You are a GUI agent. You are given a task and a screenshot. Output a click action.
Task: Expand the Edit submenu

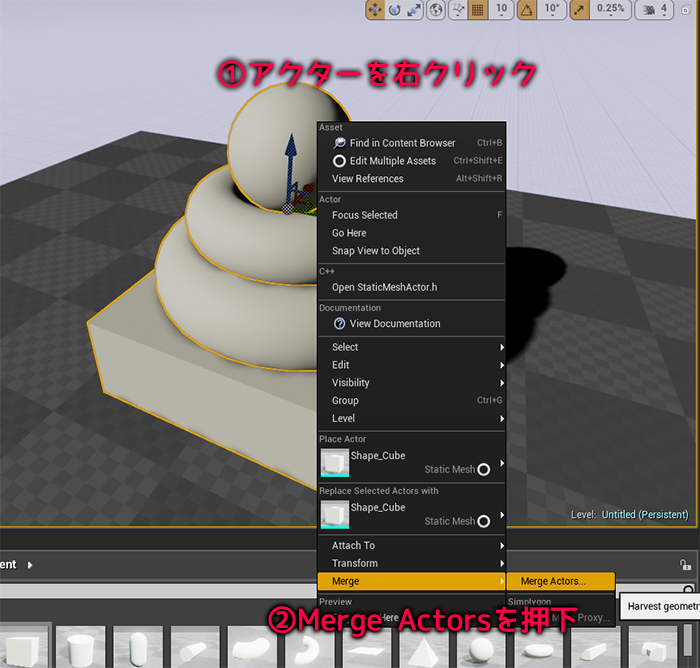tap(411, 365)
